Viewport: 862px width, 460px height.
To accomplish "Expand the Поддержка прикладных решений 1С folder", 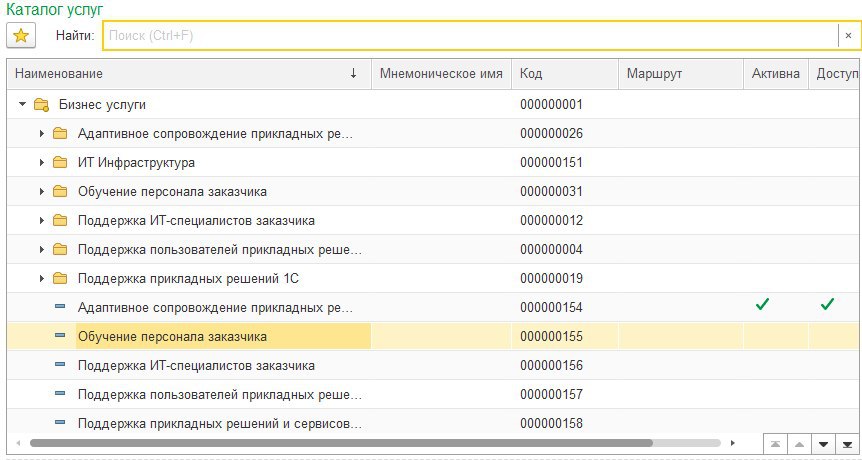I will point(42,279).
